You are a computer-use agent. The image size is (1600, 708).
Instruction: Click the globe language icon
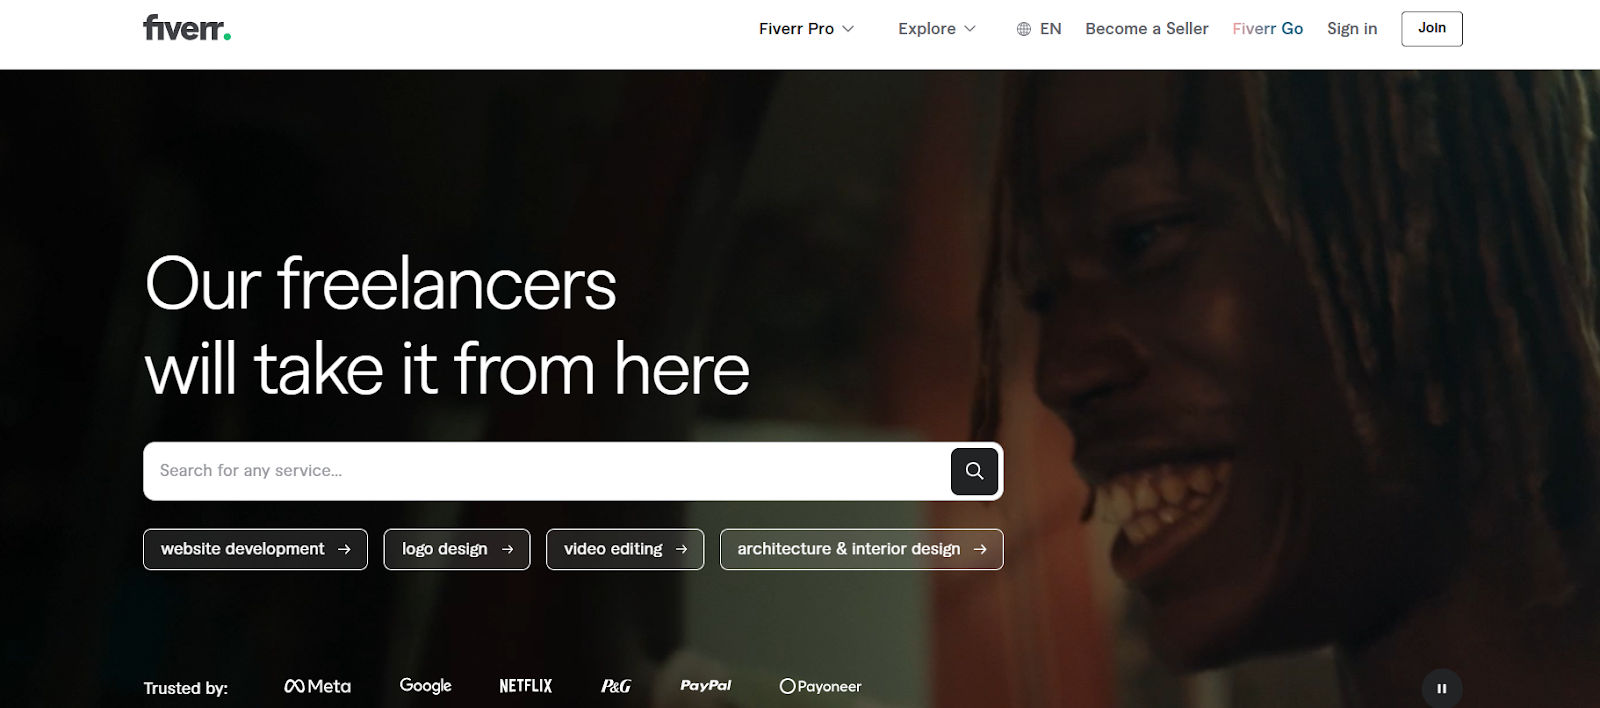(x=1023, y=29)
